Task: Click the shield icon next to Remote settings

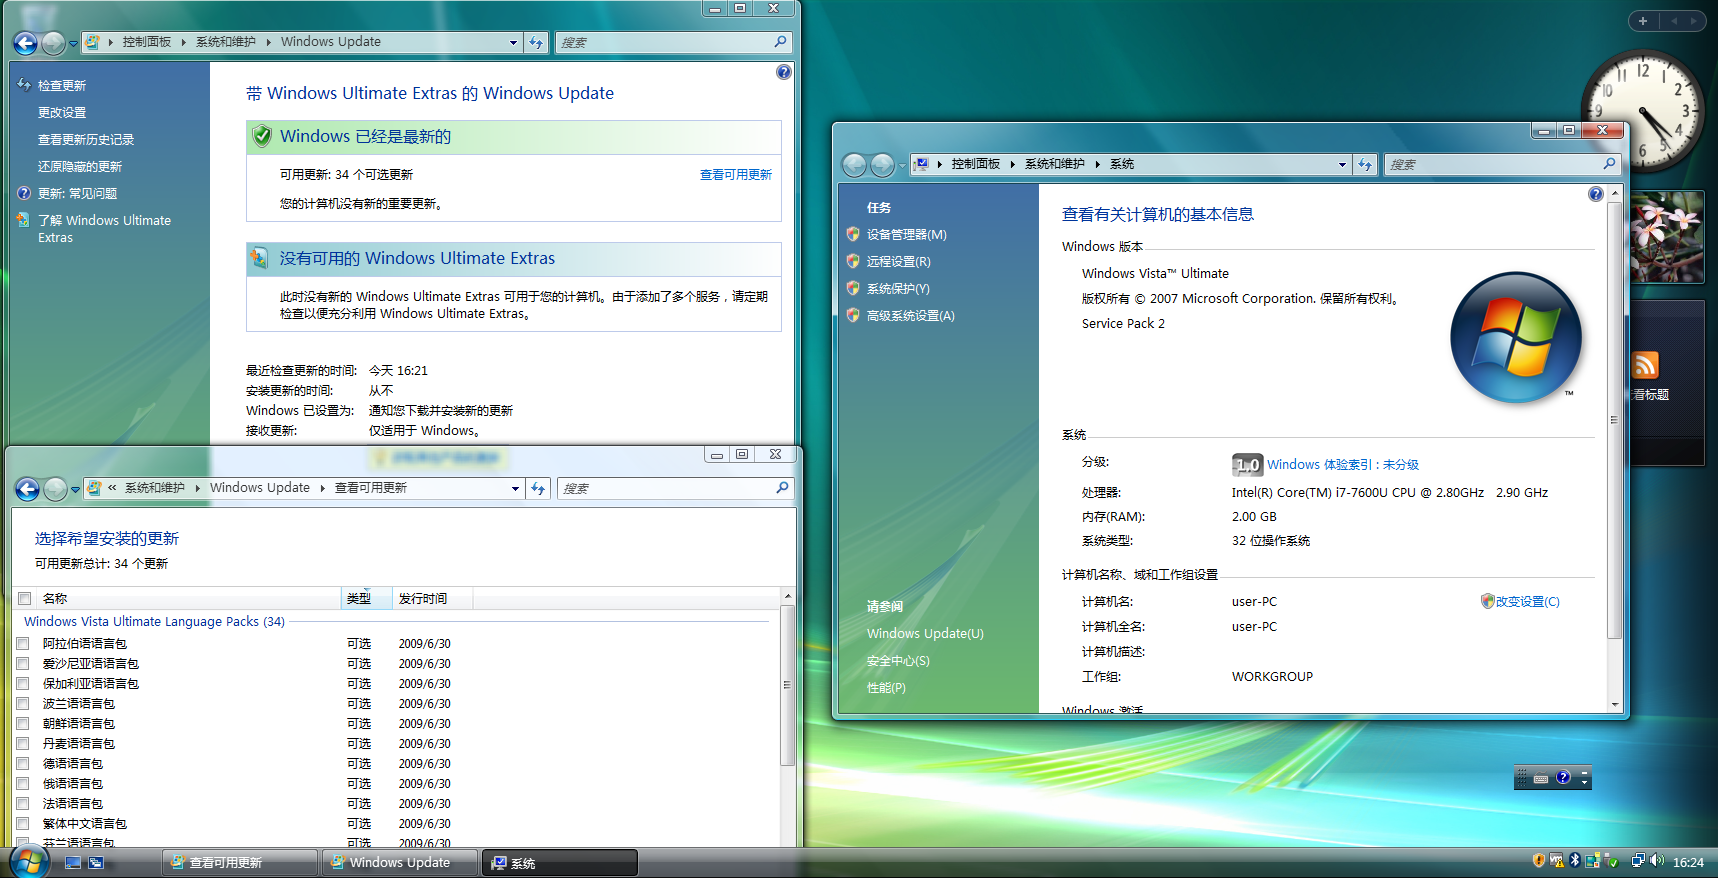Action: click(x=853, y=261)
